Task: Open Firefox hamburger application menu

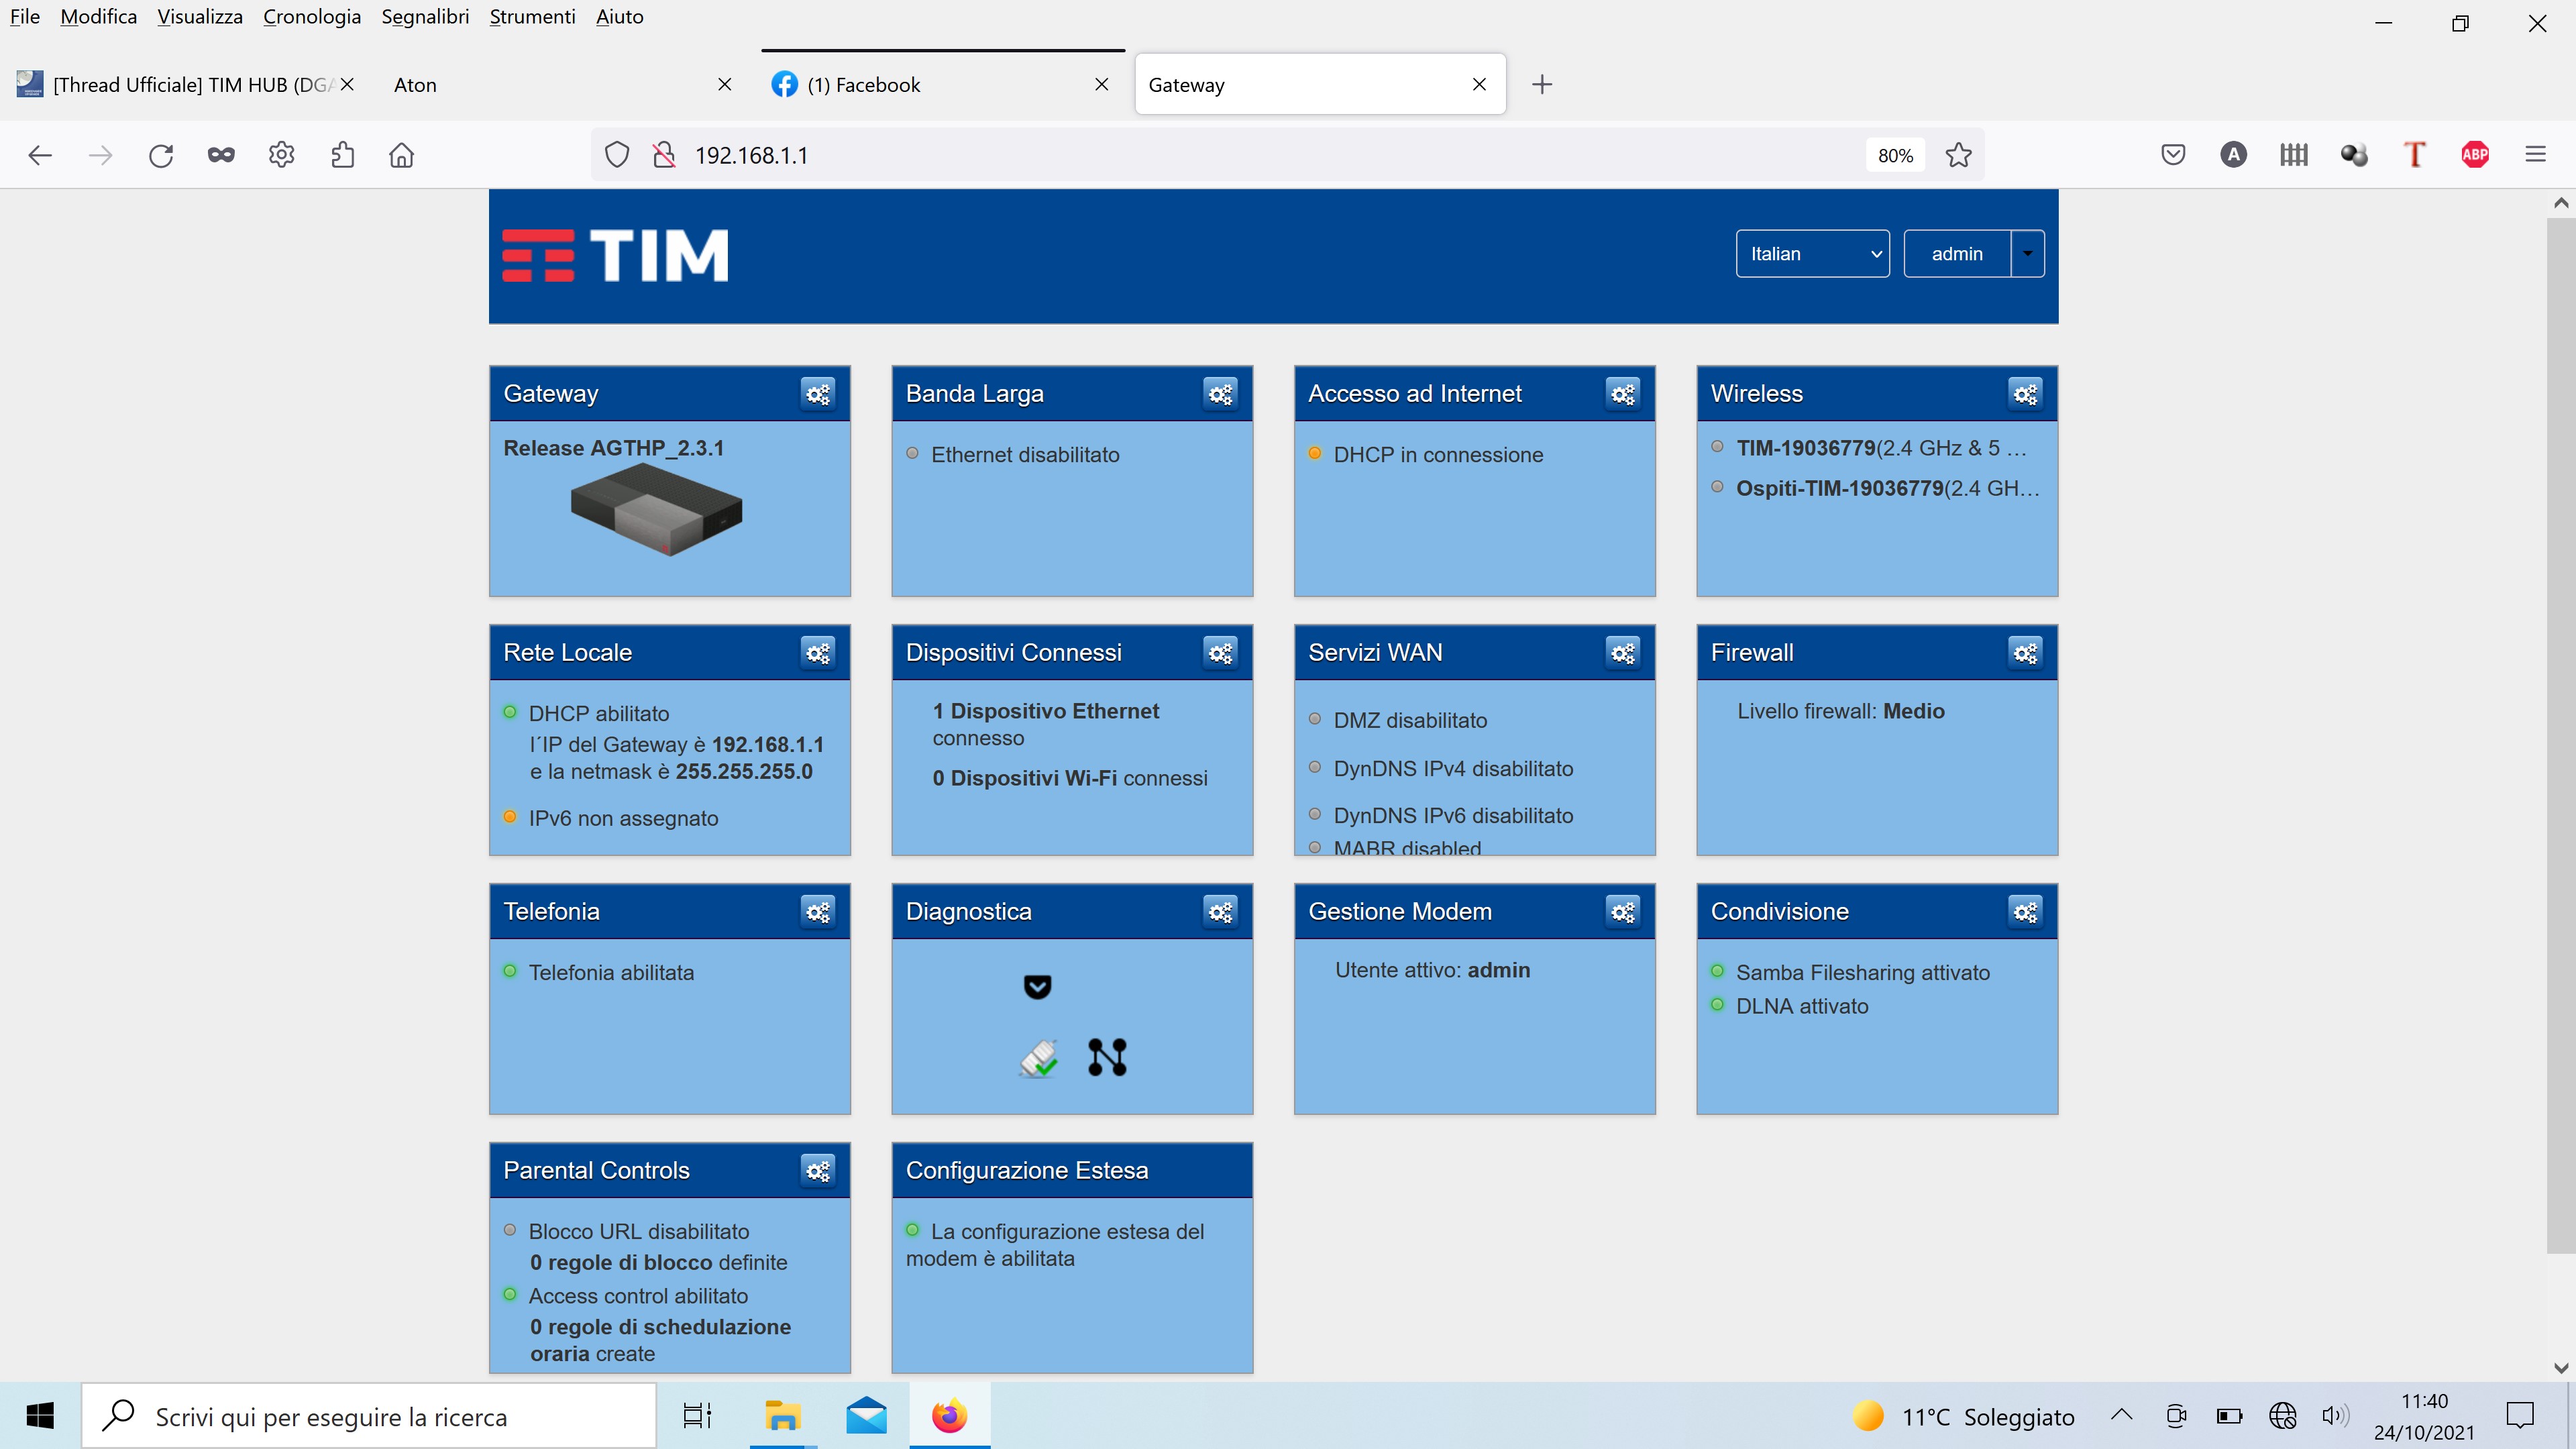Action: [x=2535, y=155]
